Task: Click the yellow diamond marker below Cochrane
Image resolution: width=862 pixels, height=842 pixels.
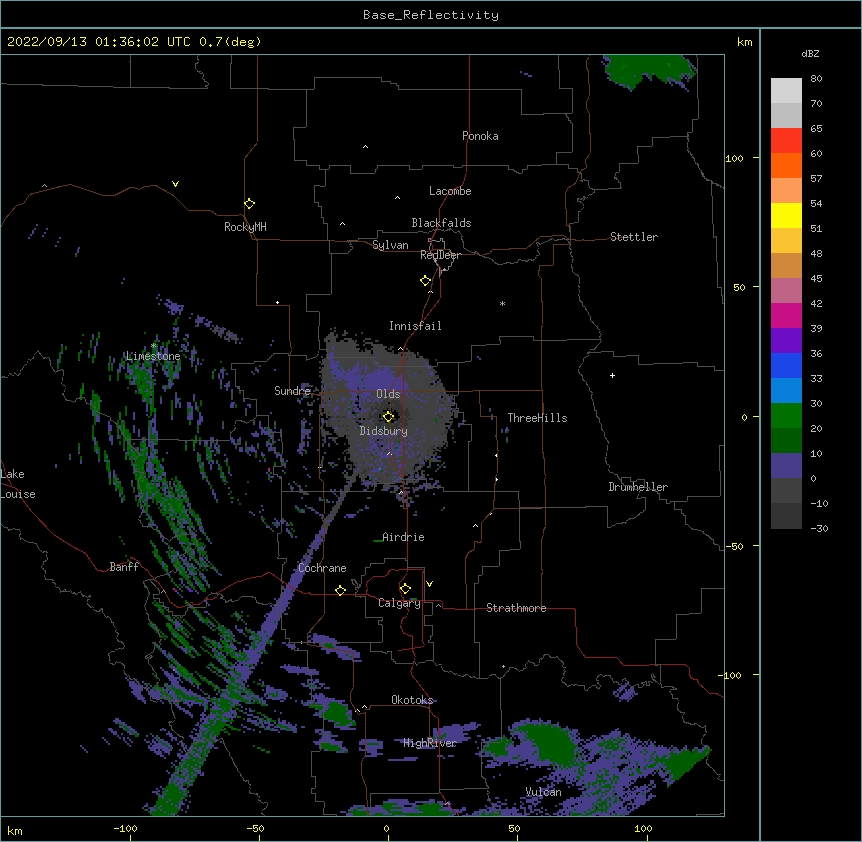Action: click(340, 590)
